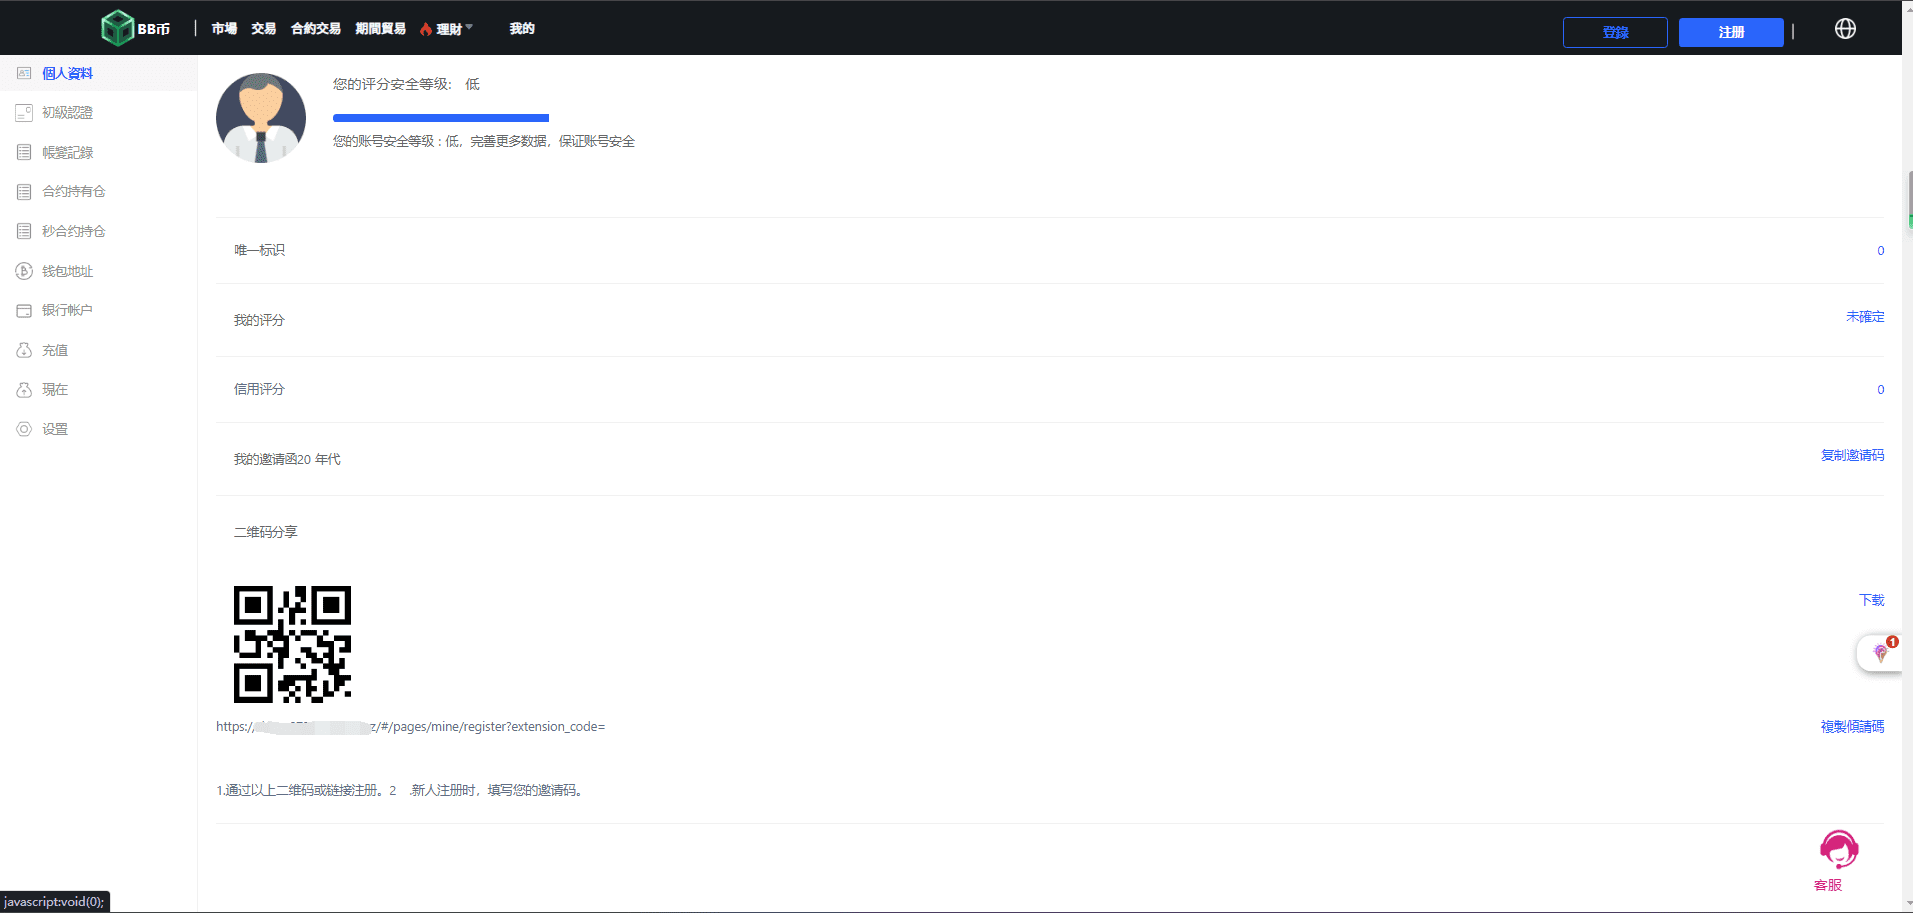Click the user profile avatar picture
Image resolution: width=1913 pixels, height=913 pixels.
(261, 118)
